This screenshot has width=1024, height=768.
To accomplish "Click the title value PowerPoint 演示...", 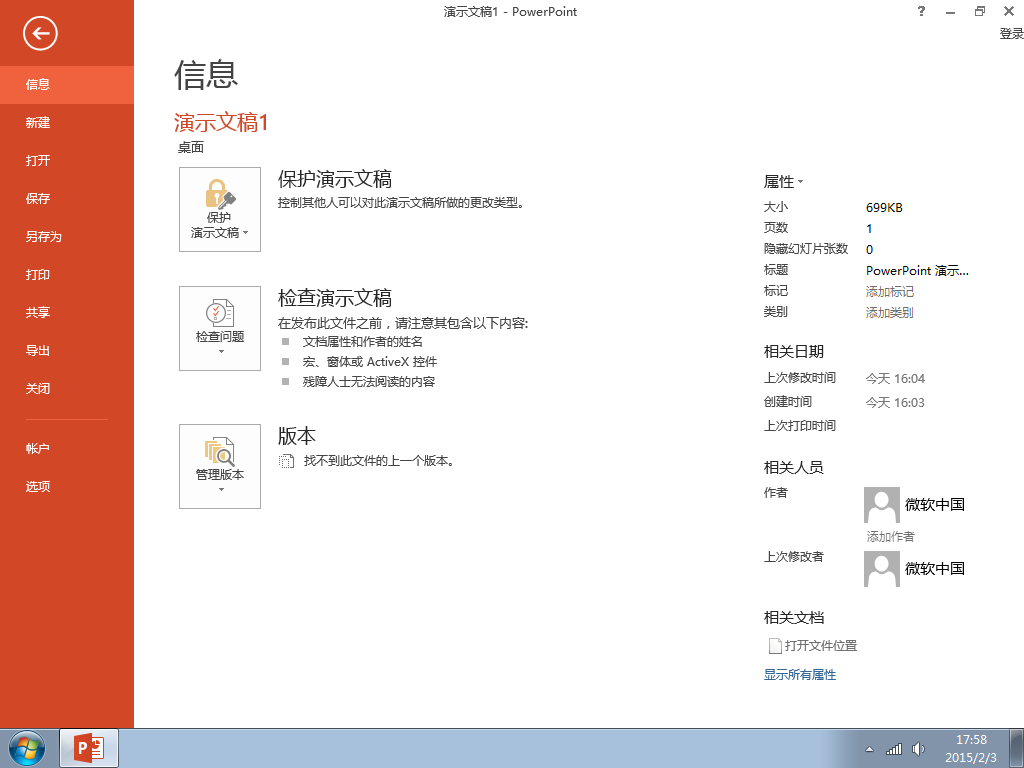I will click(917, 270).
